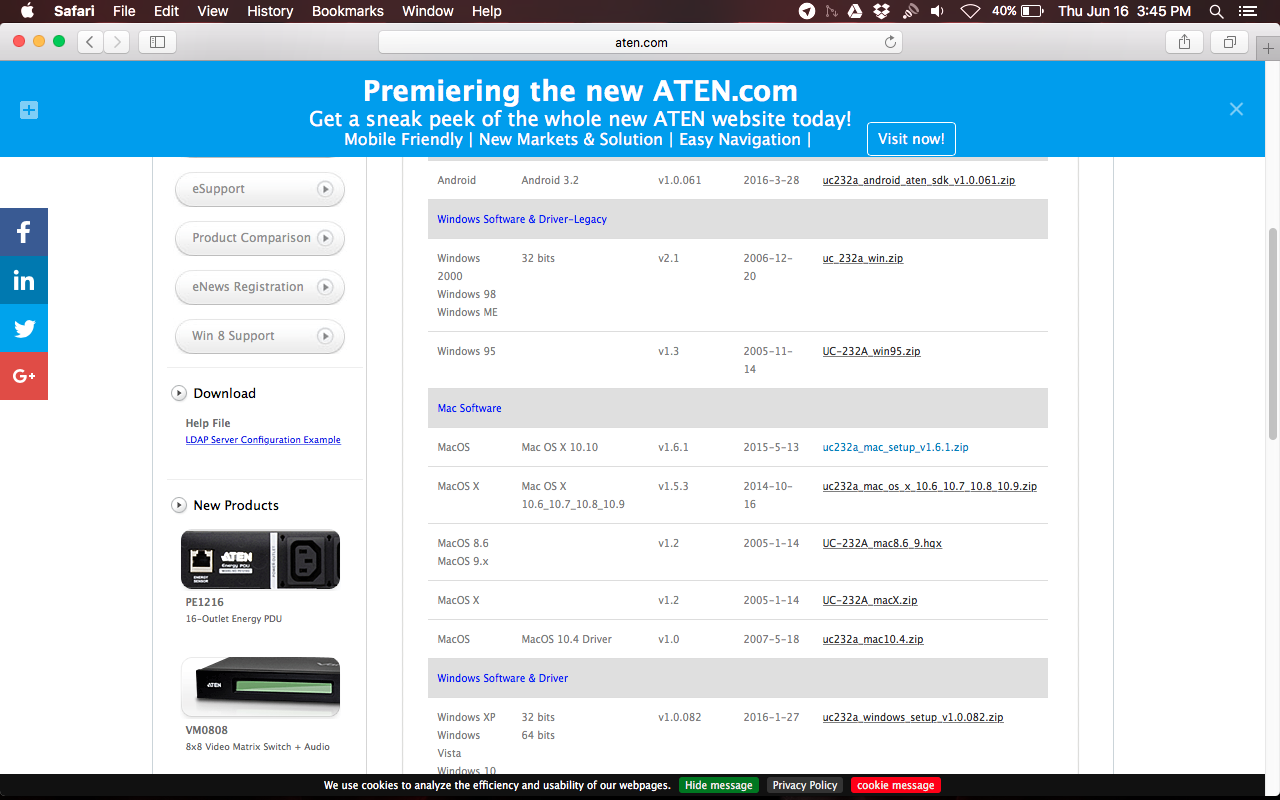This screenshot has height=800, width=1280.
Task: Click the Safari forward navigation arrow
Action: coord(117,42)
